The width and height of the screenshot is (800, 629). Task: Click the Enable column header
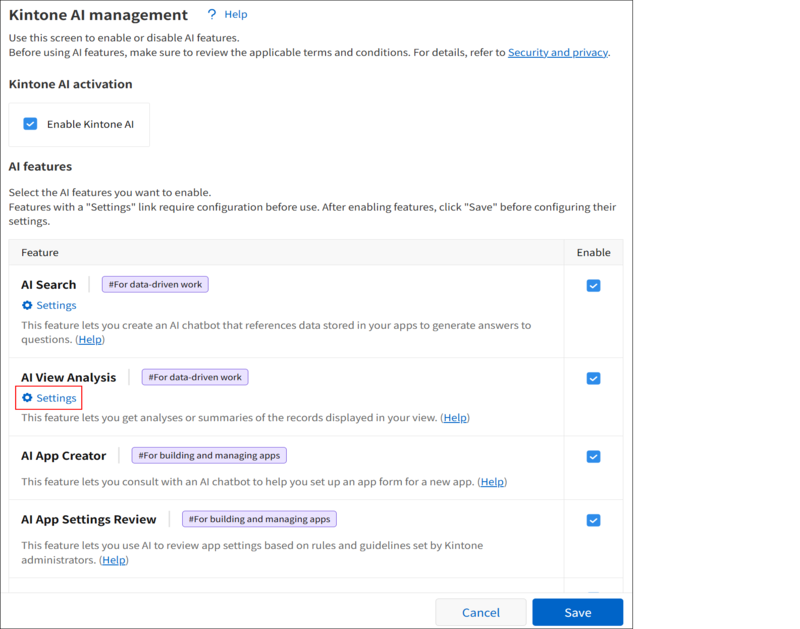pos(593,253)
